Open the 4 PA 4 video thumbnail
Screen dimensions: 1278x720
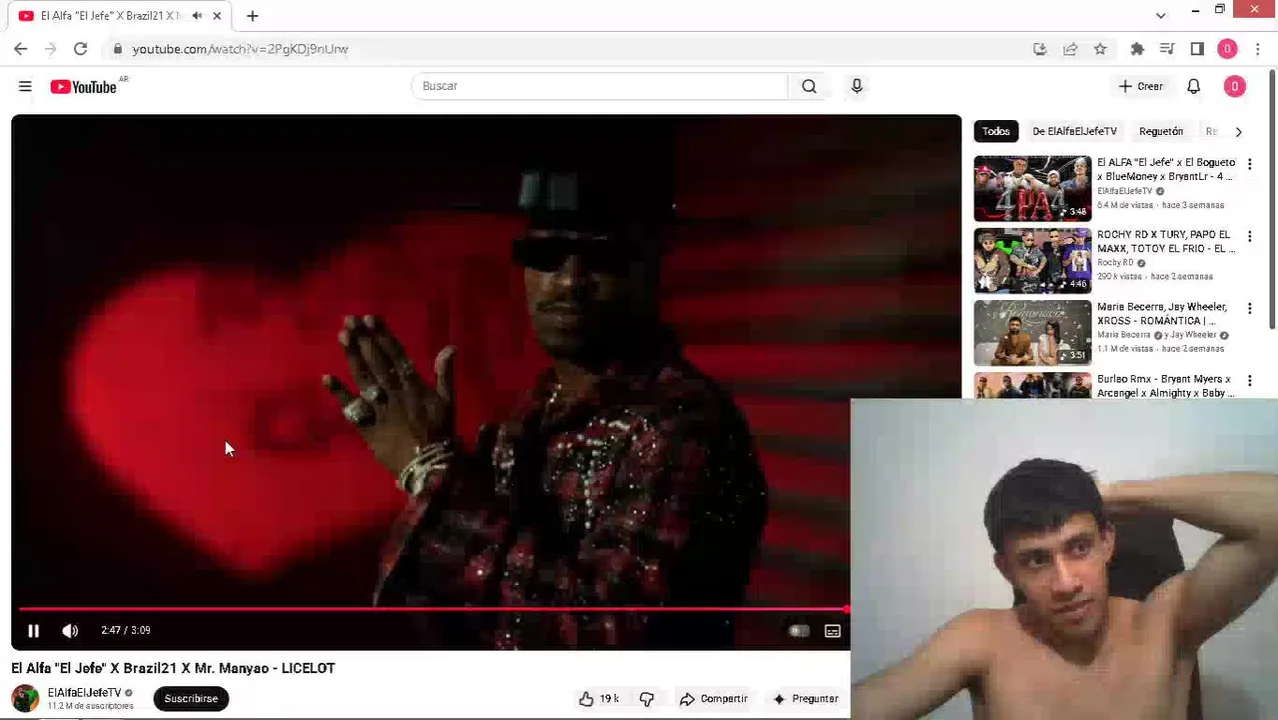[x=1032, y=188]
